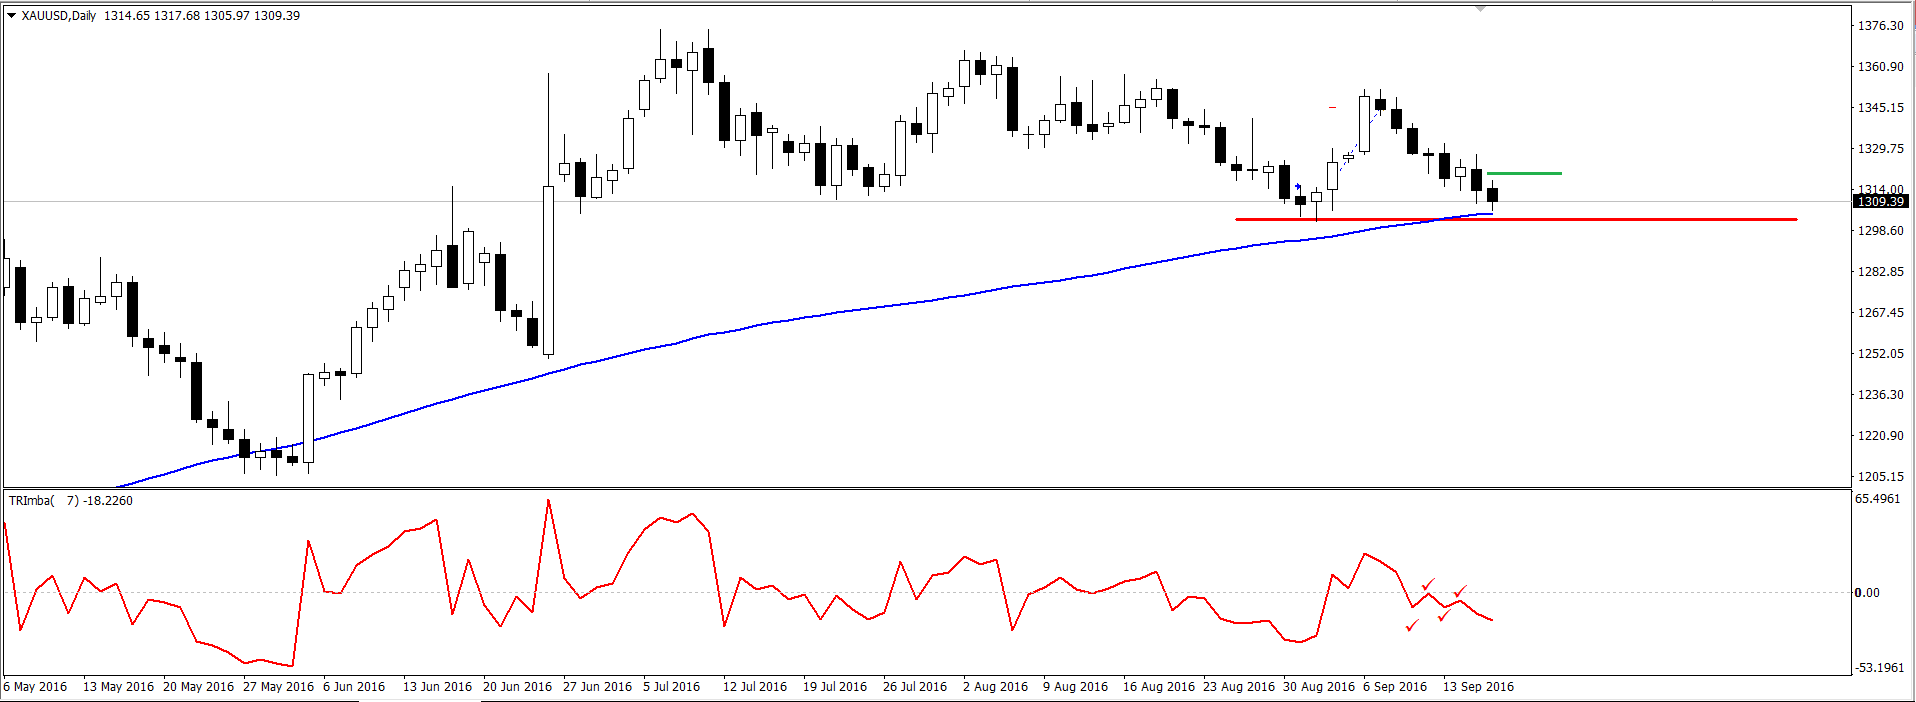Image resolution: width=1916 pixels, height=702 pixels.
Task: Click the 13 May 2016 date label
Action: coord(118,687)
